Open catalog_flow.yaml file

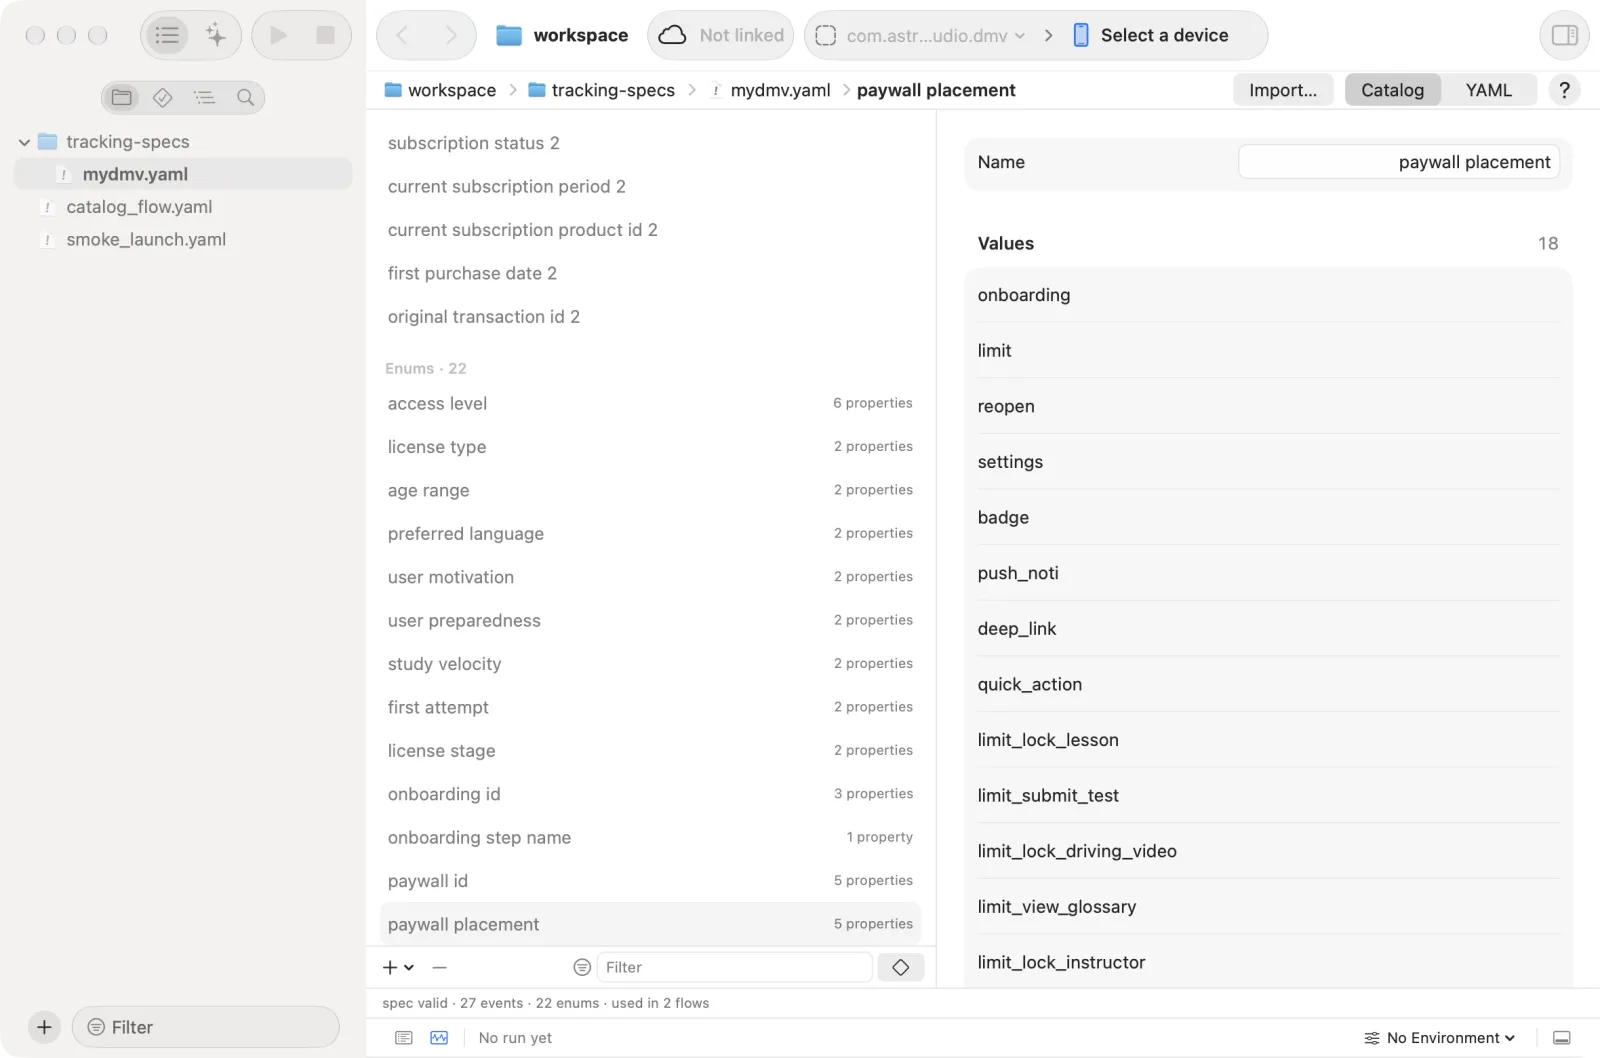139,207
